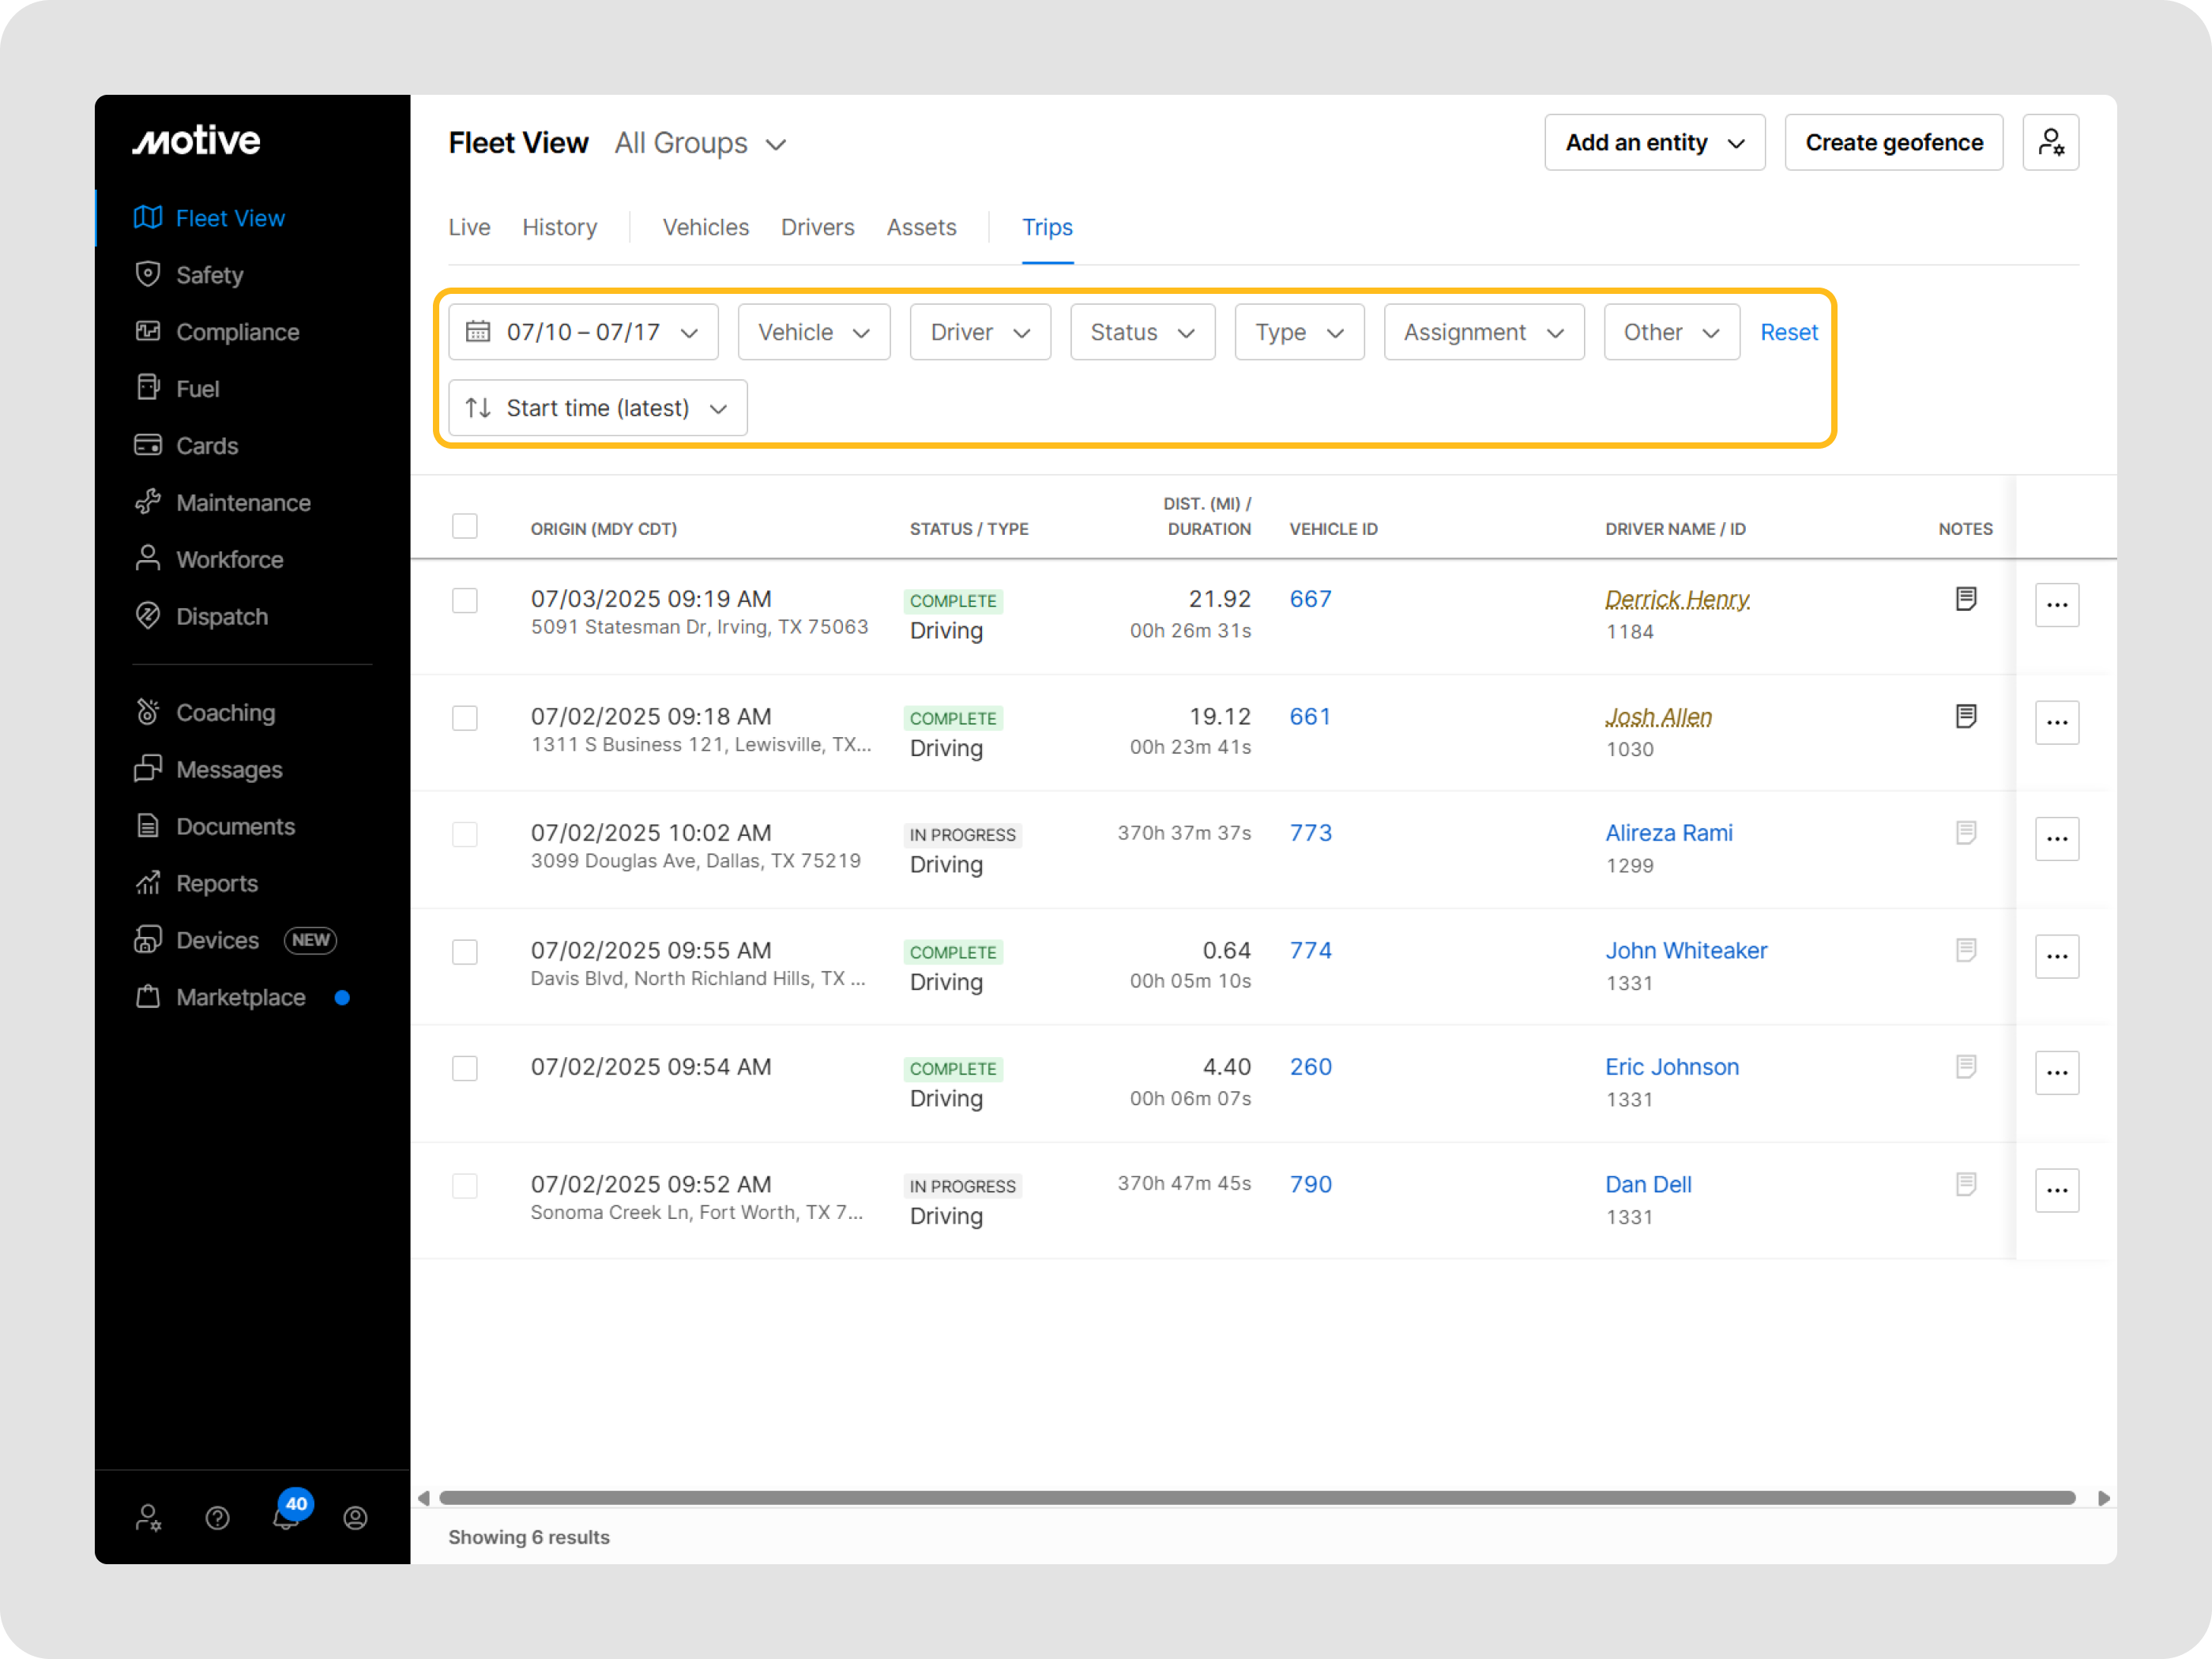Open the Start time (latest) sort dropdown
Viewport: 2212px width, 1659px height.
597,408
